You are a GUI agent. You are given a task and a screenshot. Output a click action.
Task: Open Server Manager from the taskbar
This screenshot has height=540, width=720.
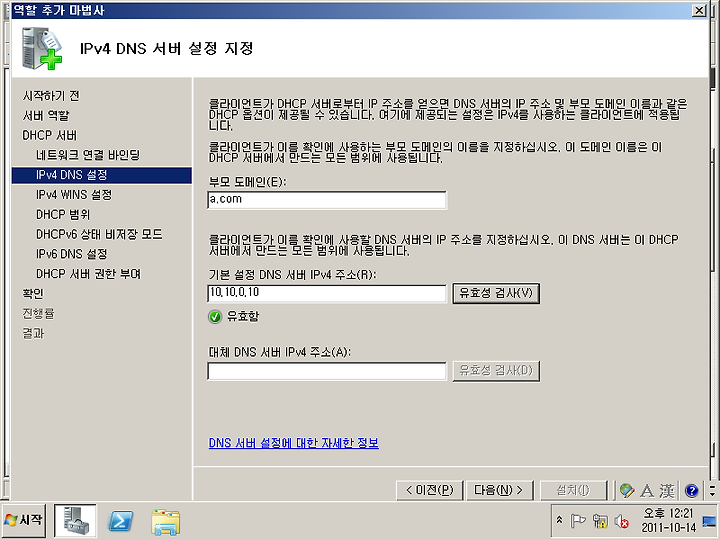pyautogui.click(x=75, y=521)
